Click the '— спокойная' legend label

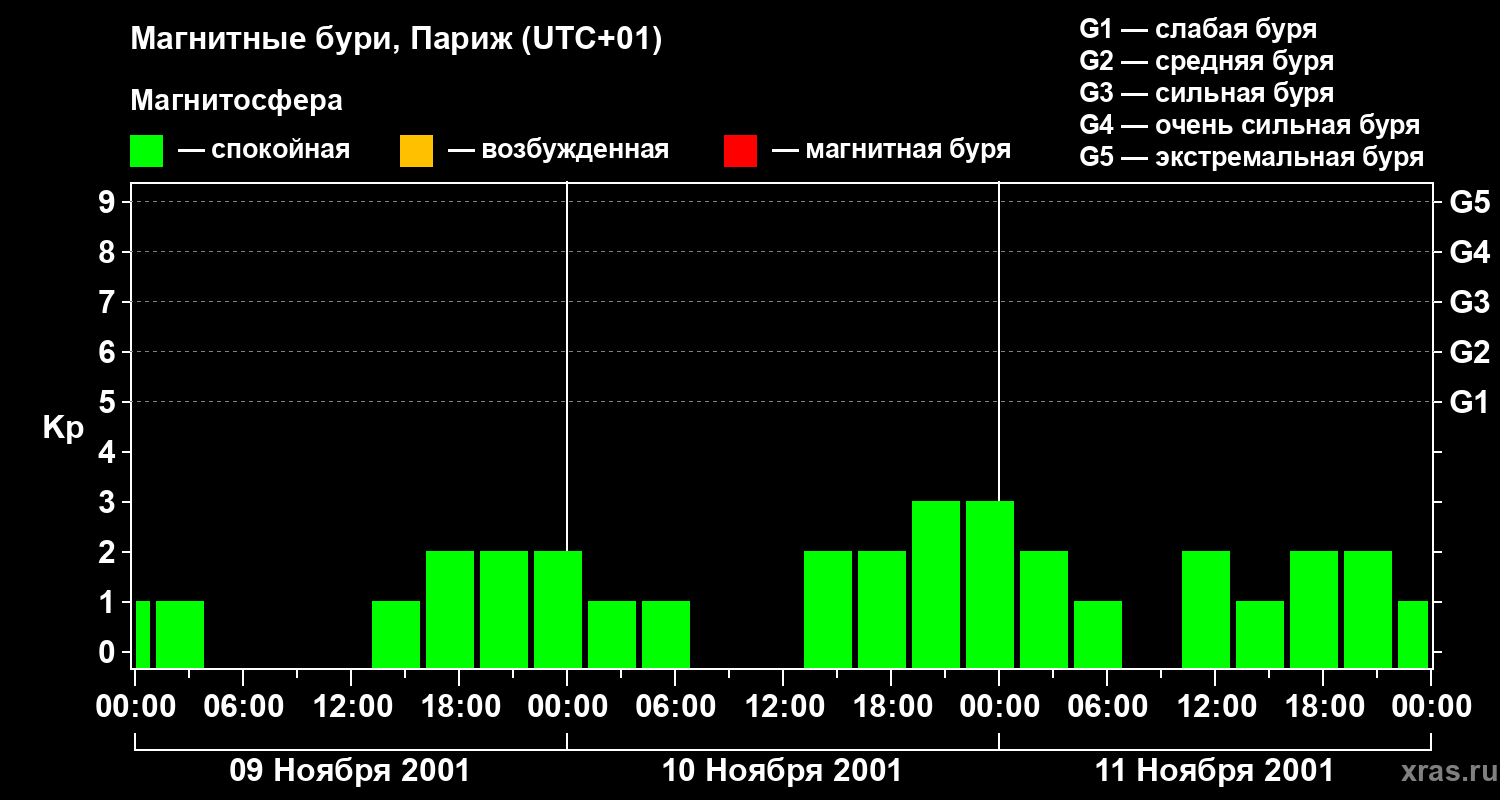click(x=264, y=151)
